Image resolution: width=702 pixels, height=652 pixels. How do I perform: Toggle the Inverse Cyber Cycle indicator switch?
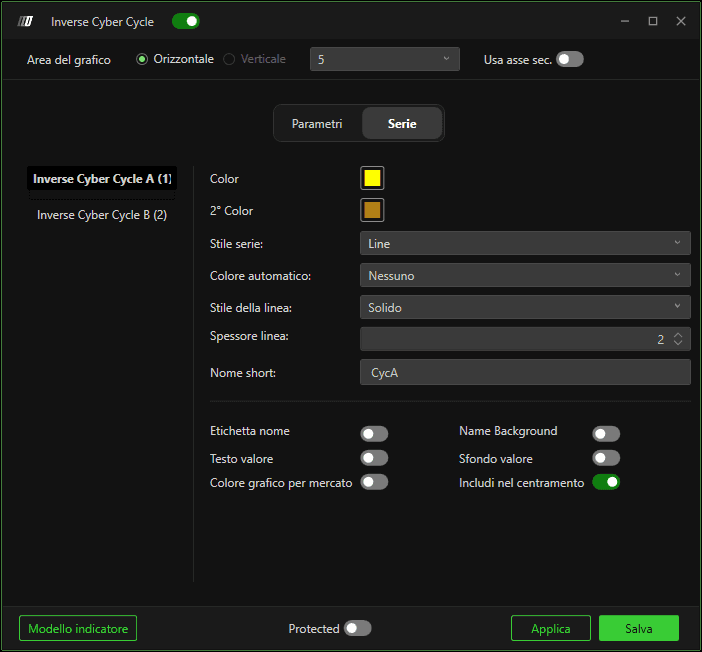tap(186, 21)
